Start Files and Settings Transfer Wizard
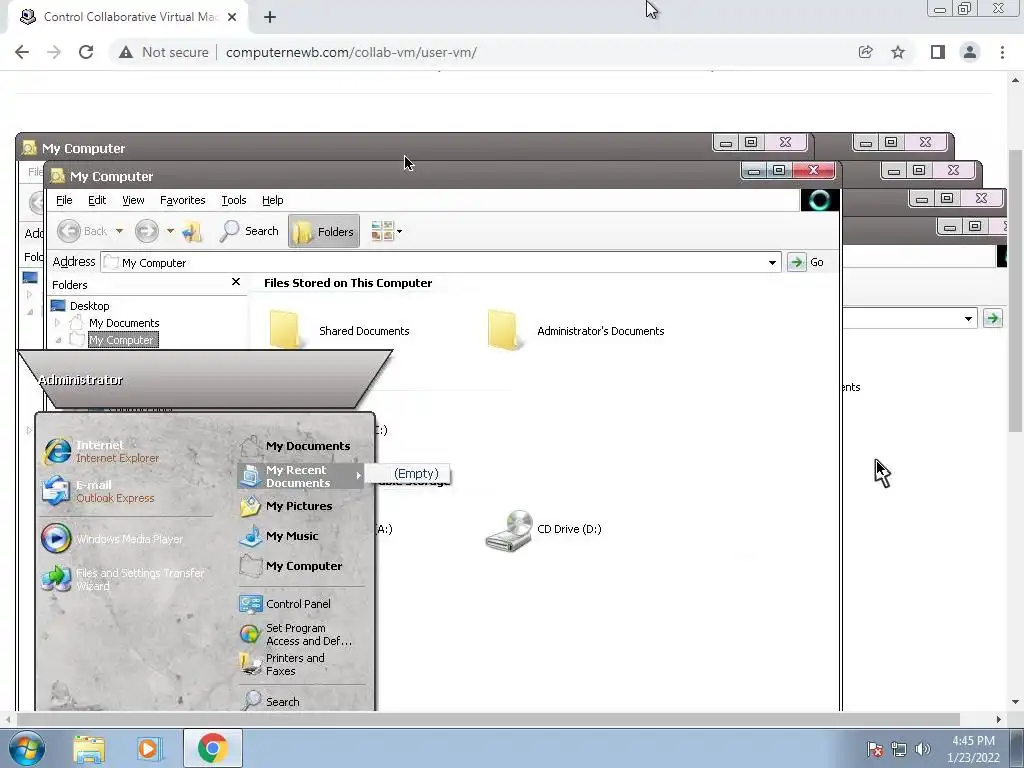The width and height of the screenshot is (1024, 768). (124, 579)
